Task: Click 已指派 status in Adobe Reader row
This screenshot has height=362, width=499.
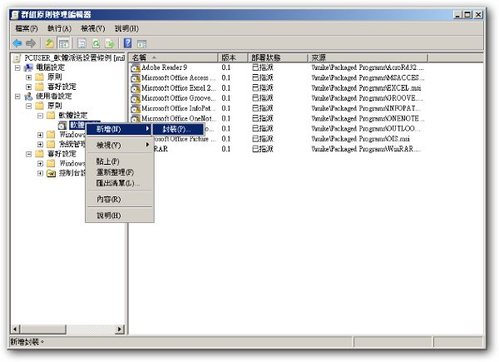Action: (x=263, y=68)
